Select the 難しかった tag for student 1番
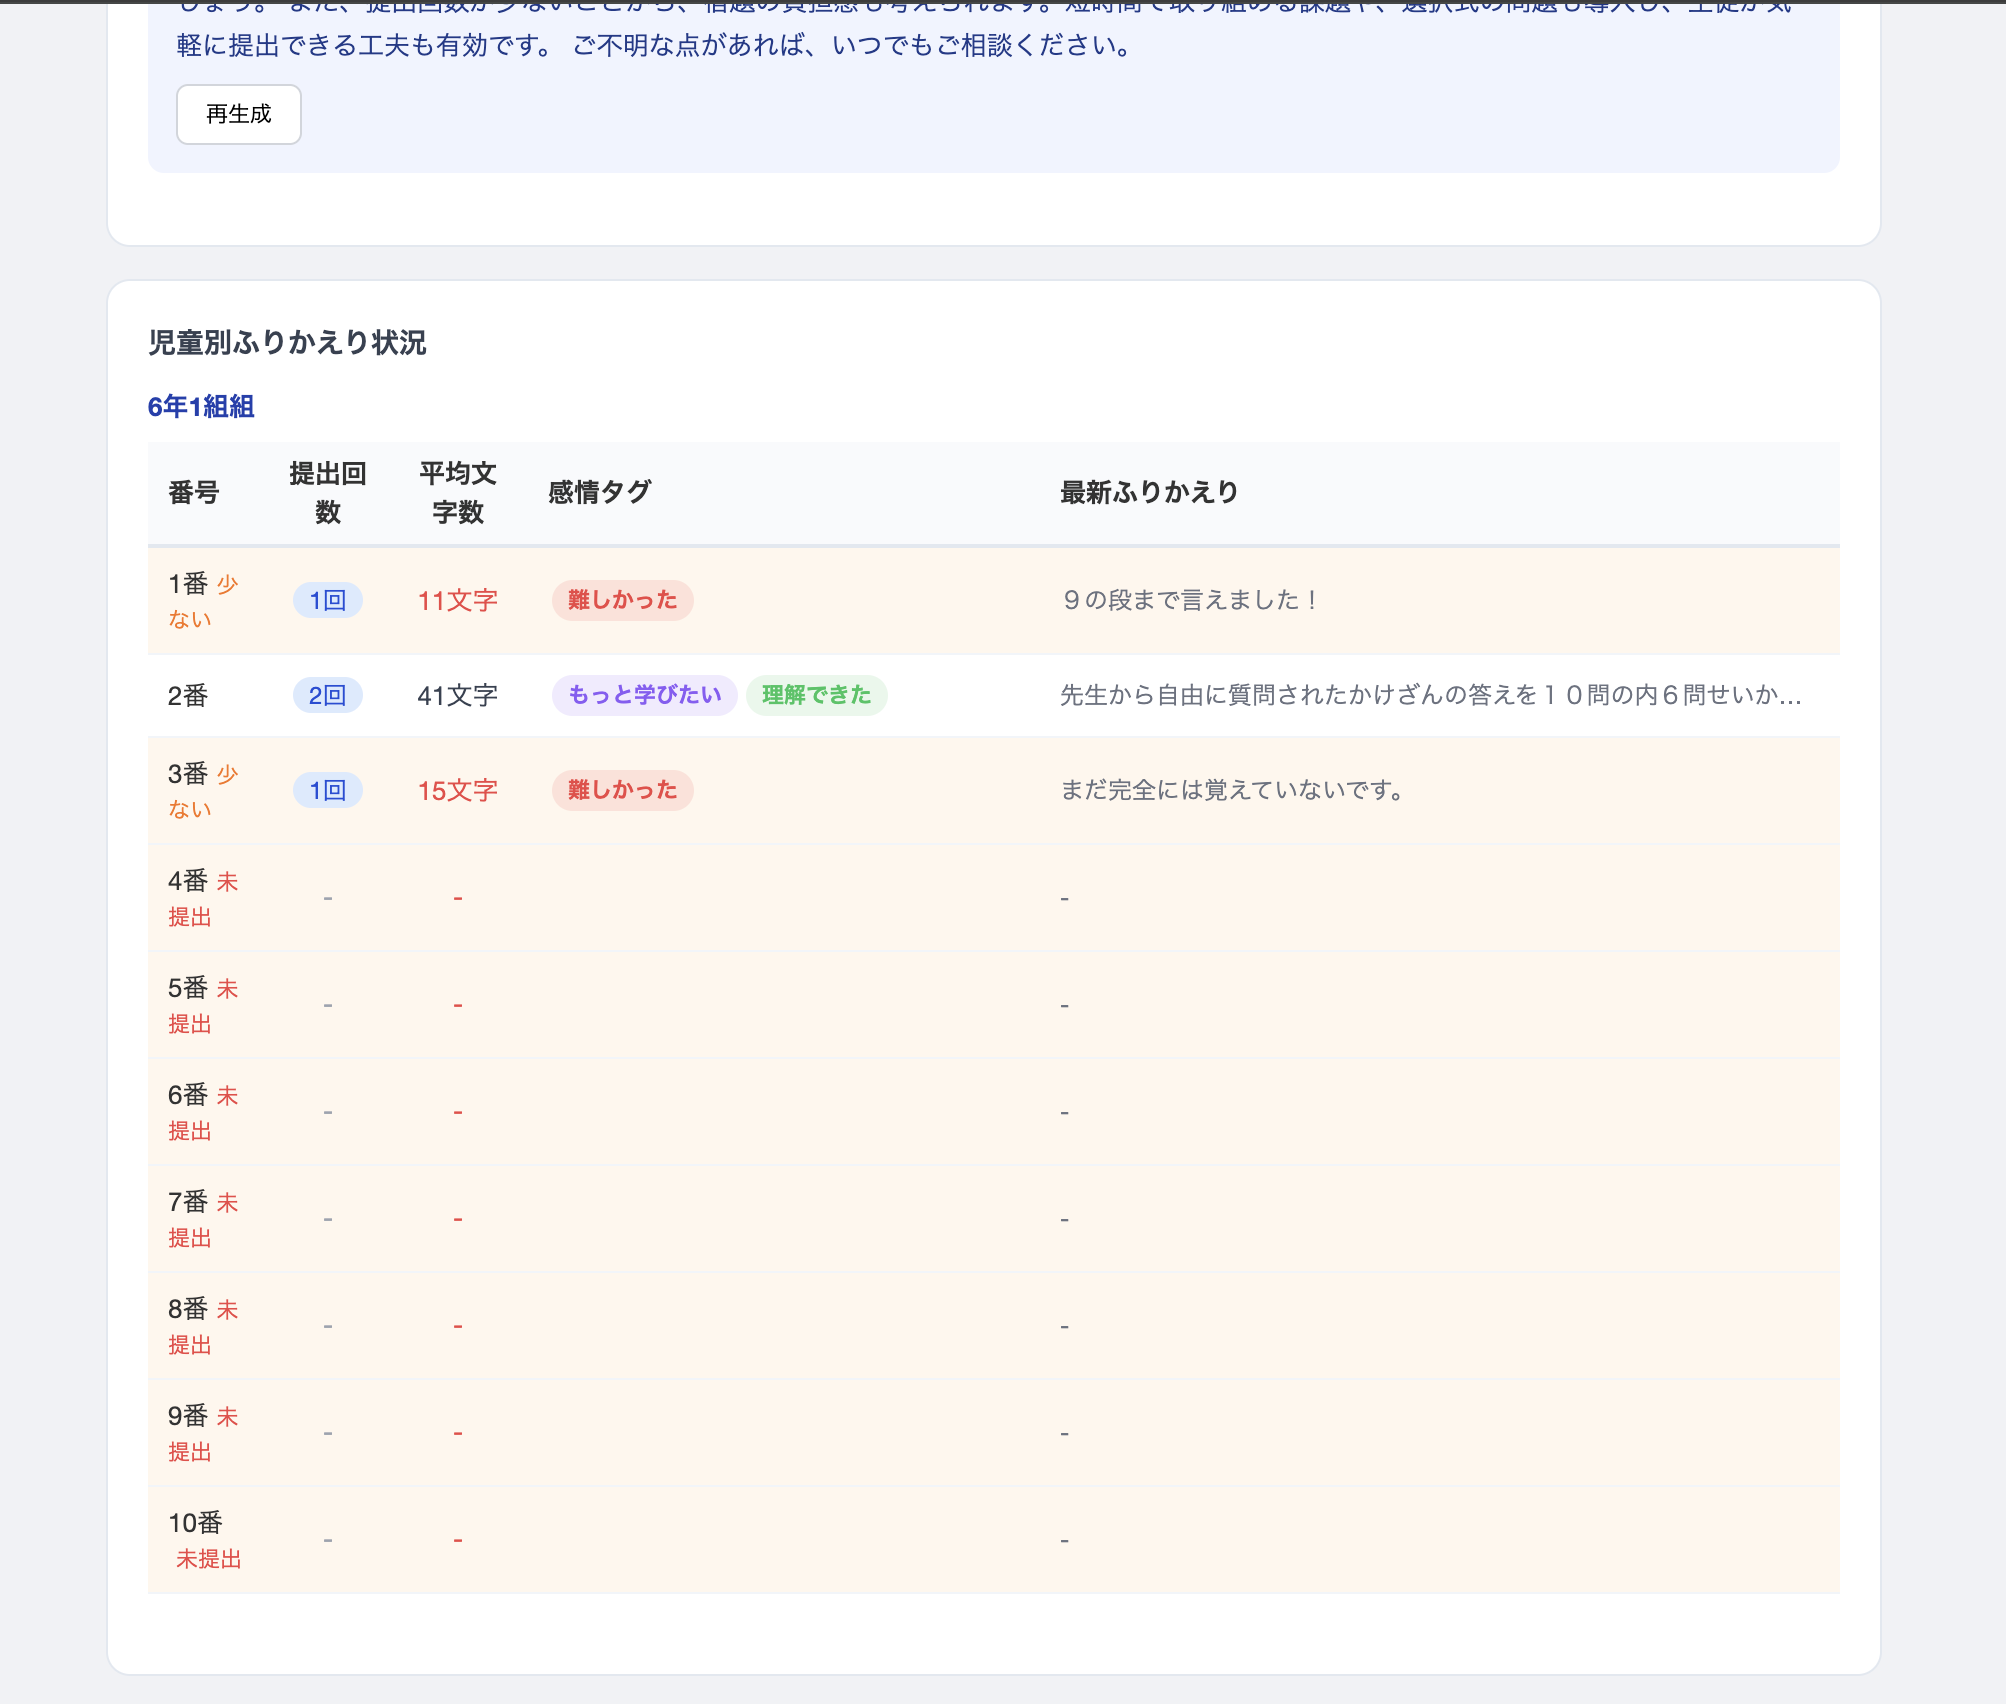 (622, 600)
